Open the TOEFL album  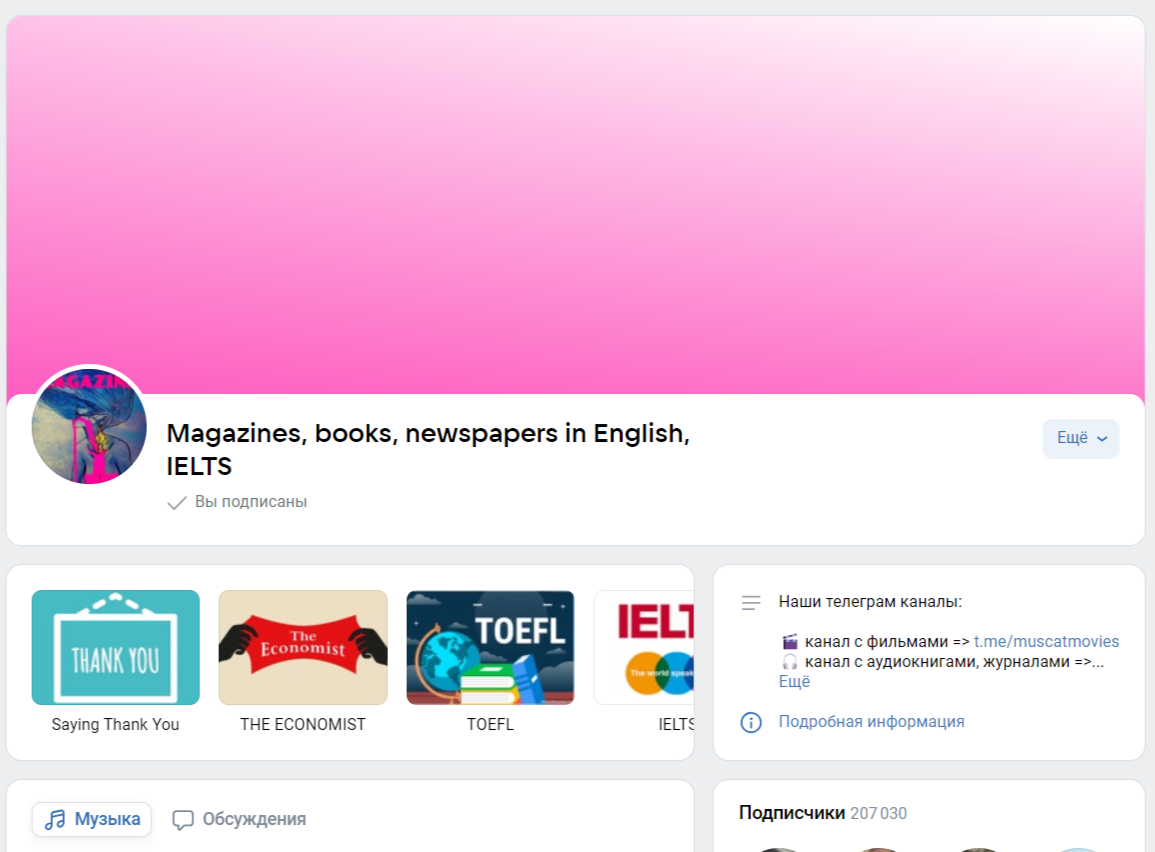(490, 647)
